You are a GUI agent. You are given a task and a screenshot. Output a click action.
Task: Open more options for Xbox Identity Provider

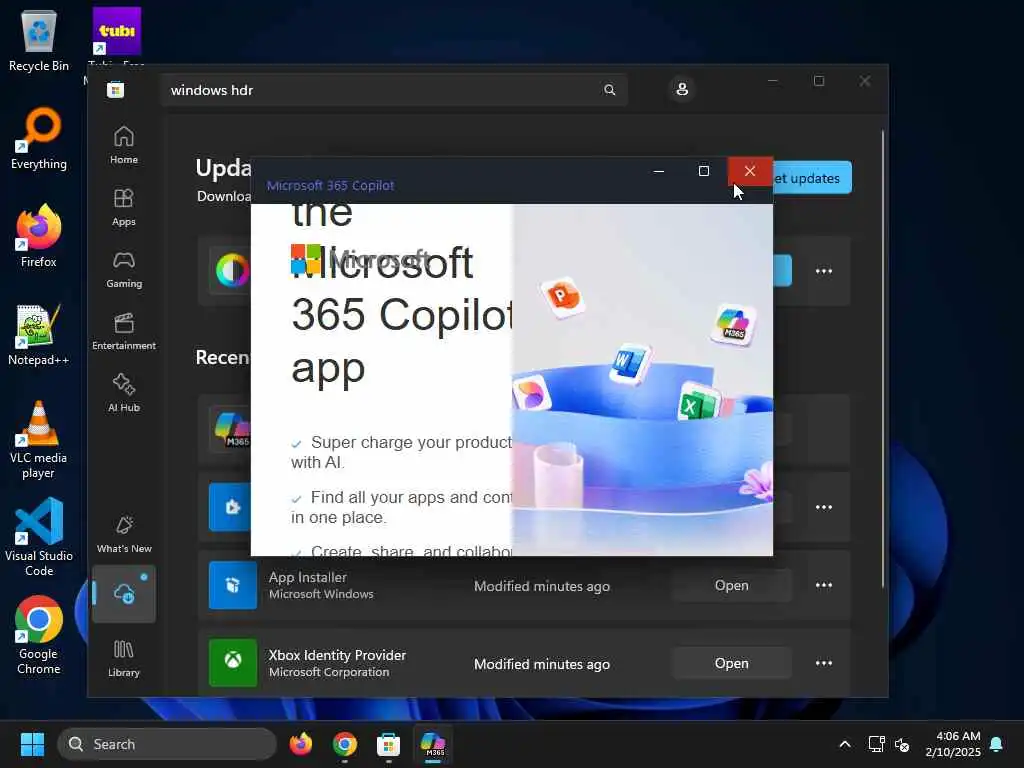click(824, 664)
